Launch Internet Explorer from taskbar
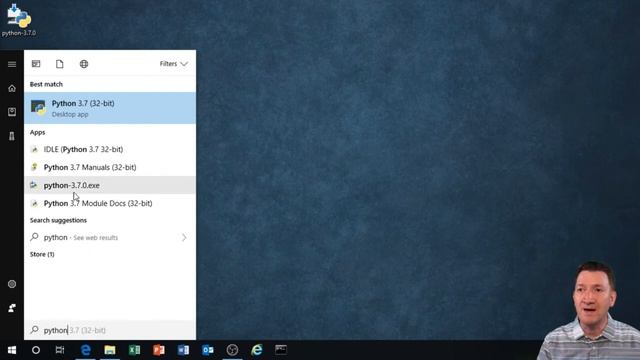 point(257,350)
